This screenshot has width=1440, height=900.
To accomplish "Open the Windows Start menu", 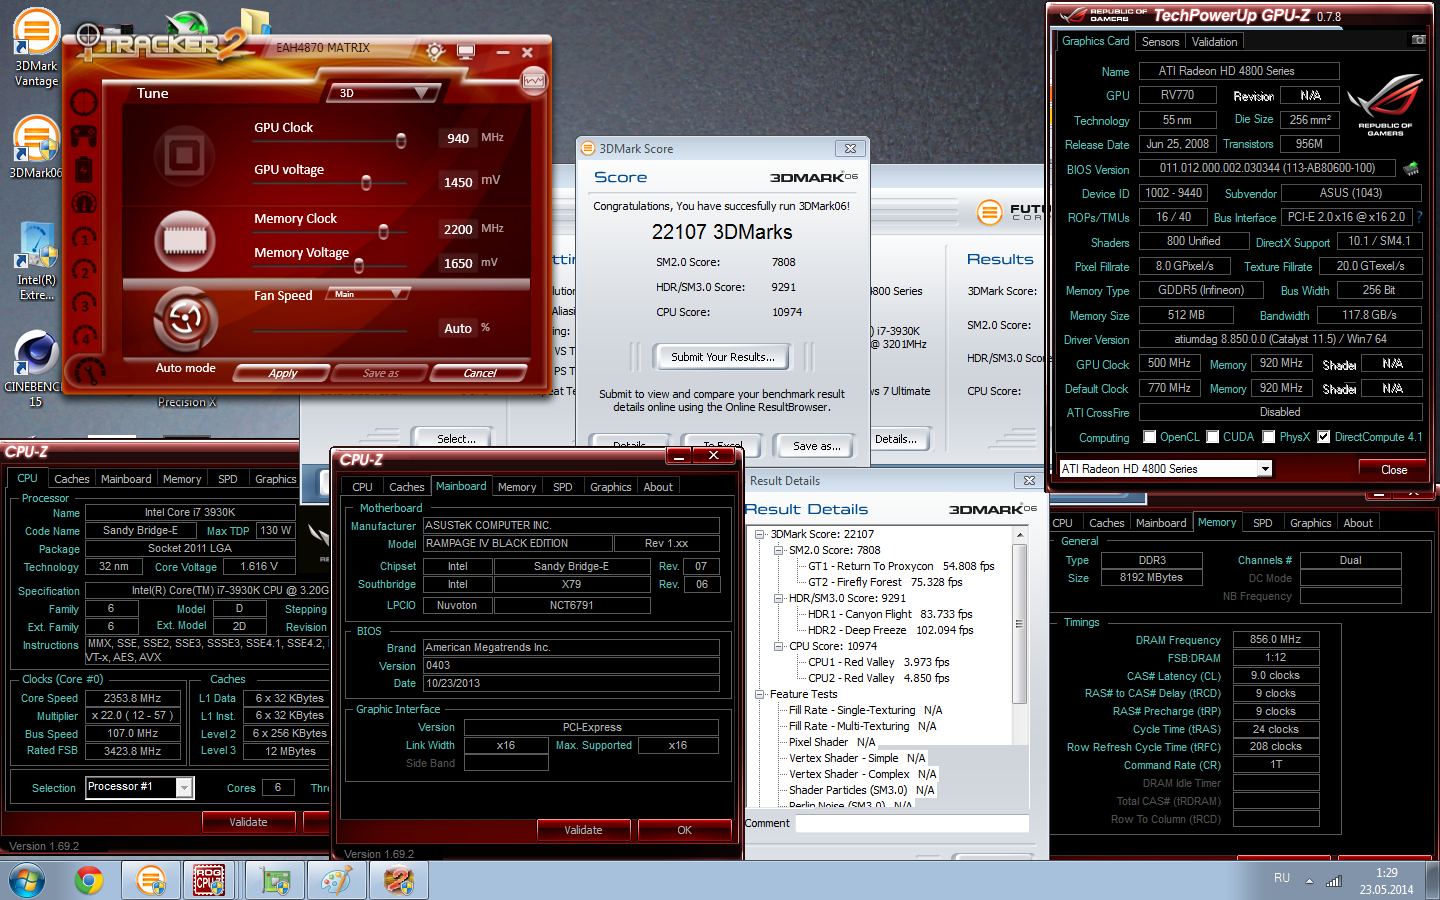I will click(26, 881).
